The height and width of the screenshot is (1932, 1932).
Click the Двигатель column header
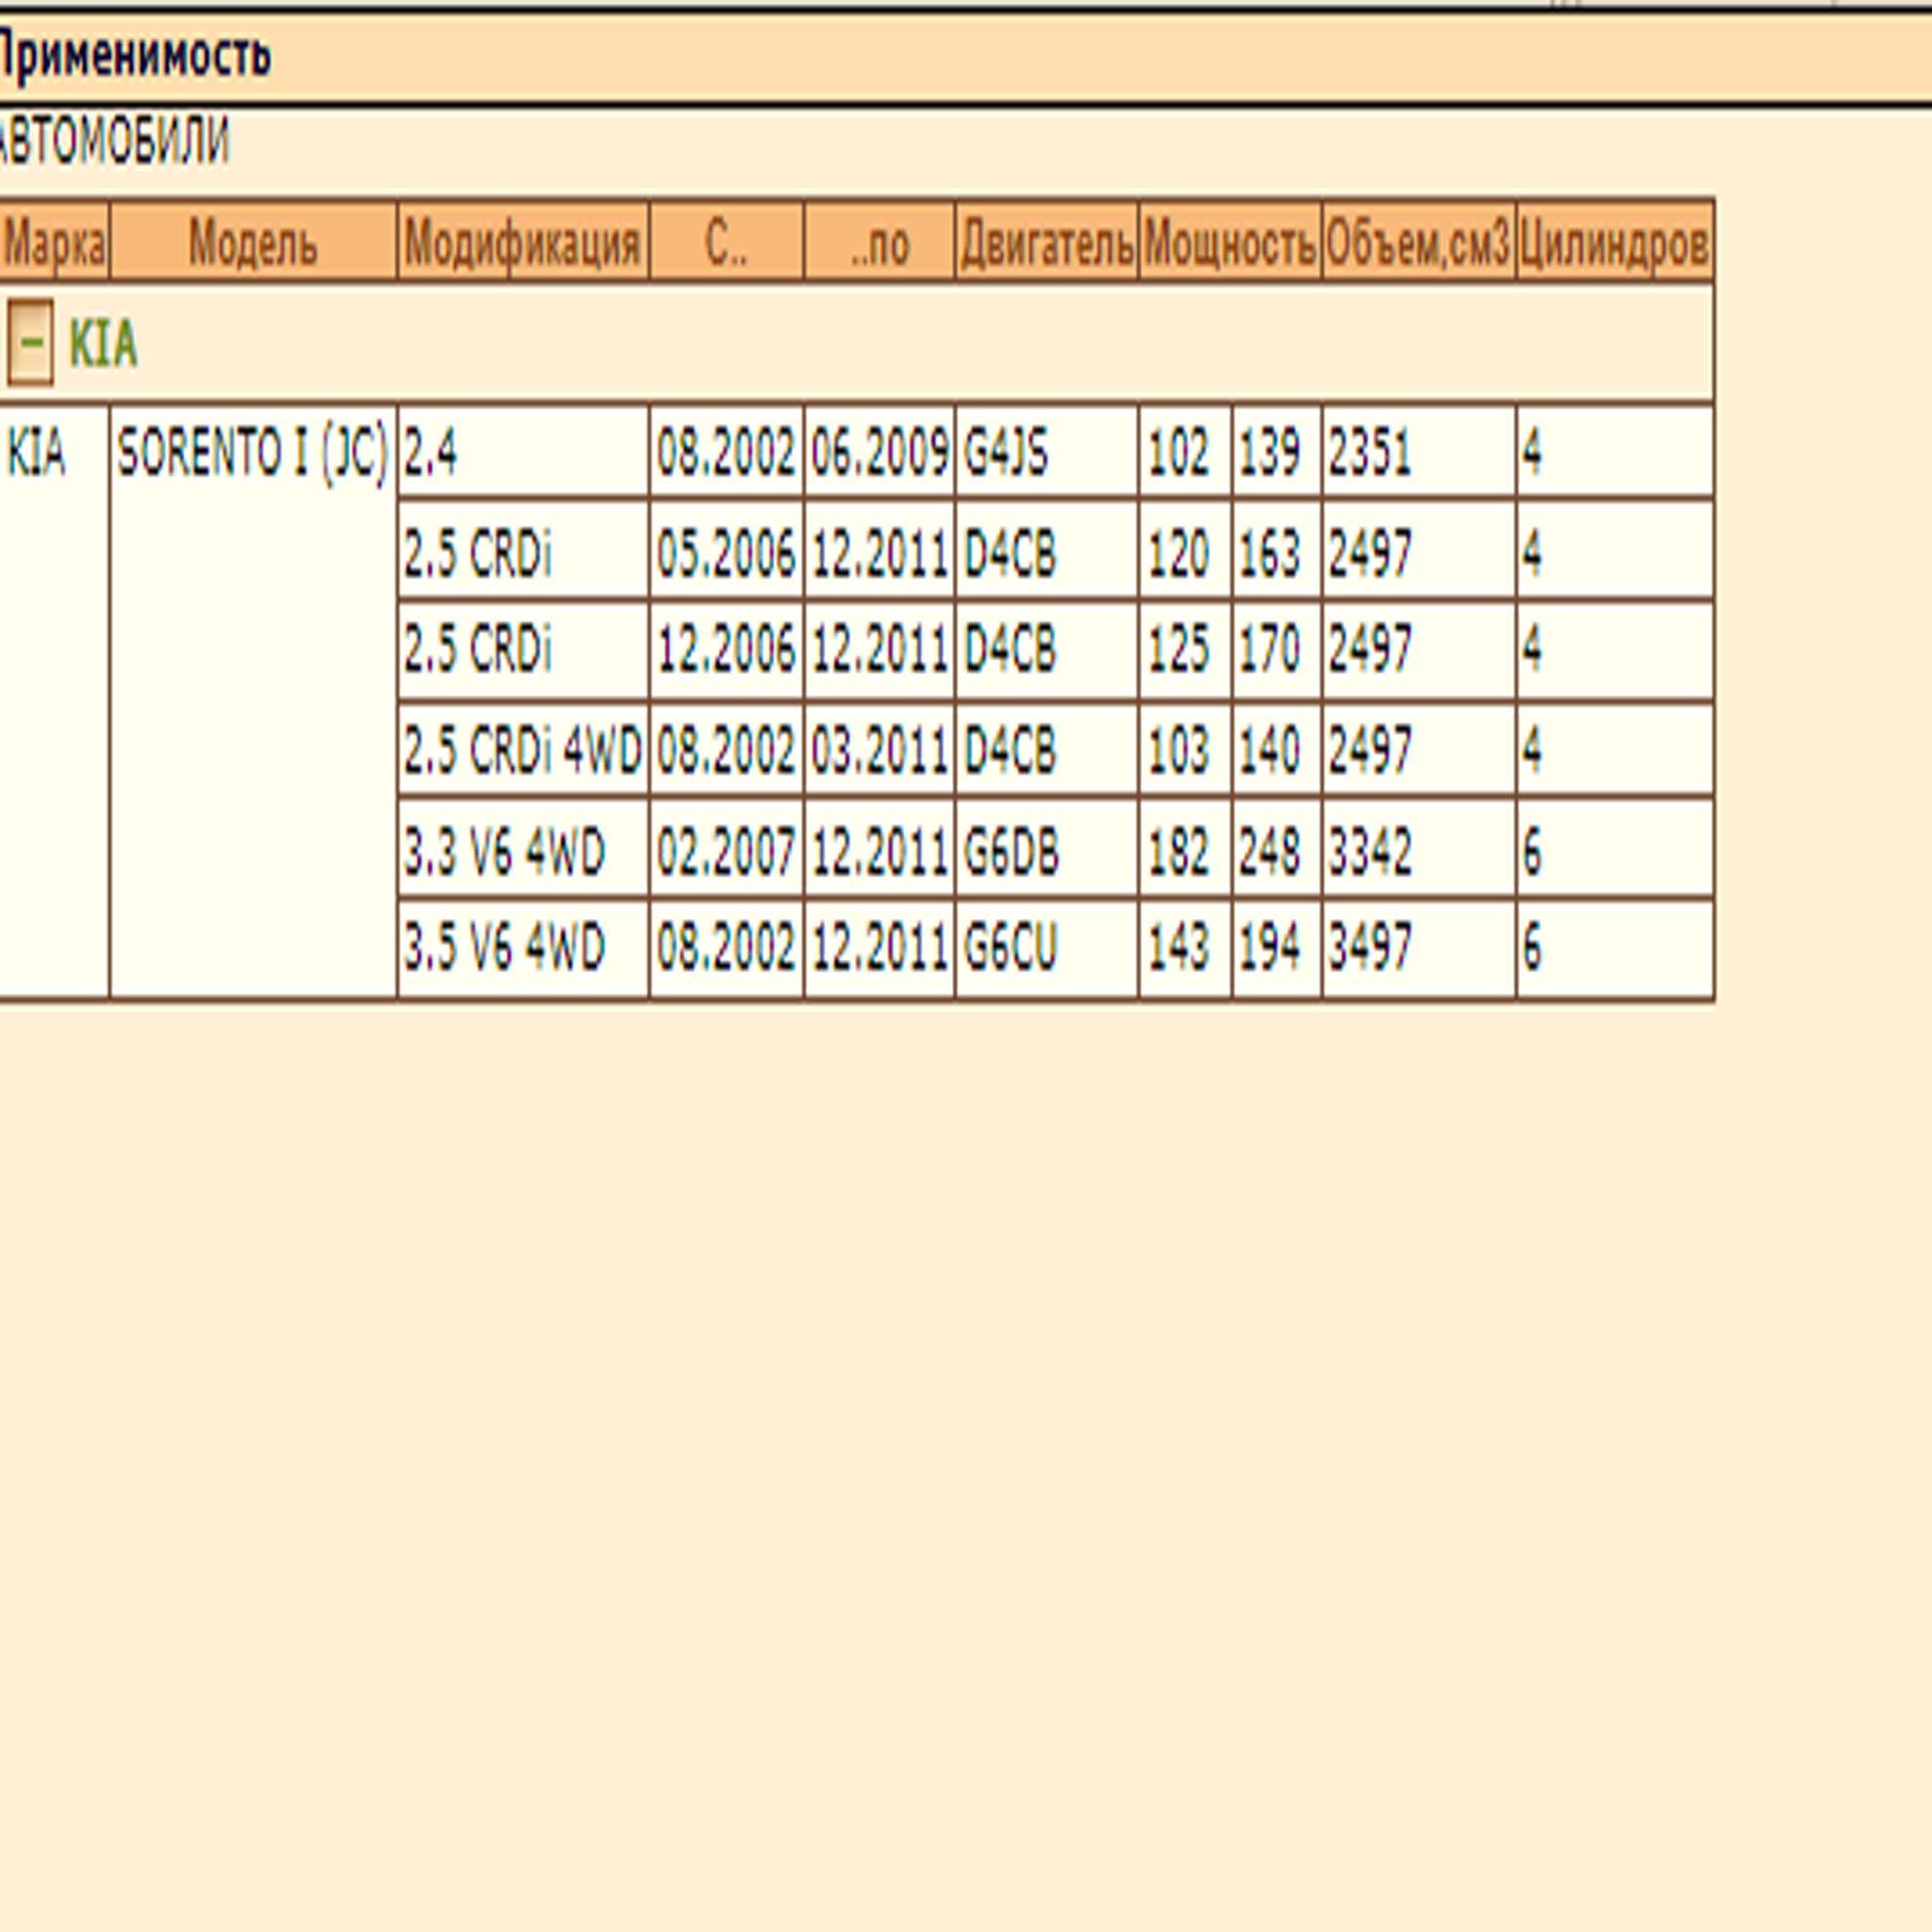(x=1046, y=243)
